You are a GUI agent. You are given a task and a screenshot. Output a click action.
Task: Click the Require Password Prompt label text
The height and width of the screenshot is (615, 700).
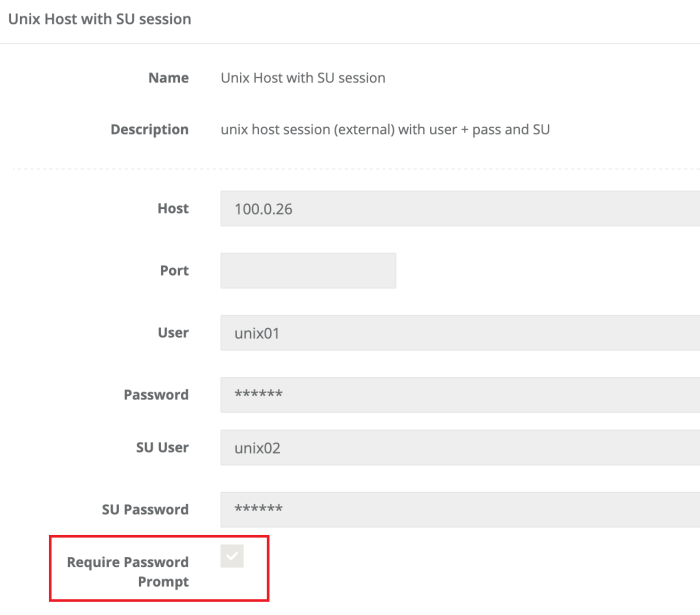pos(128,572)
